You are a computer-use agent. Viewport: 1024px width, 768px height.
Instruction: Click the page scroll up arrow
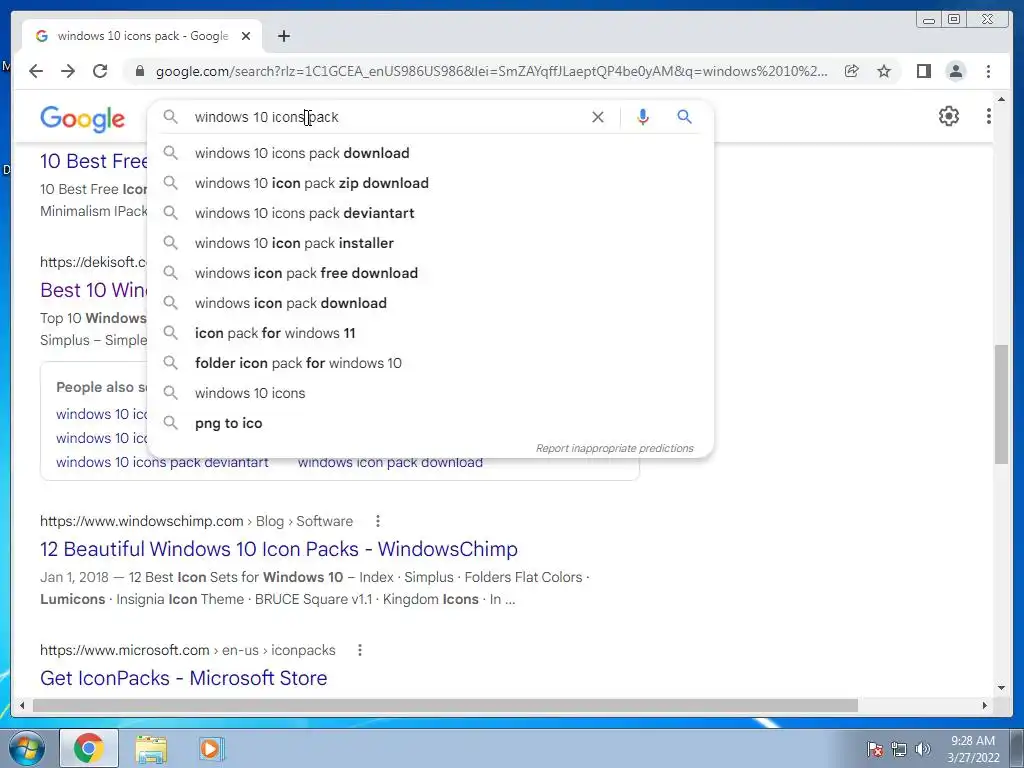tap(1001, 99)
